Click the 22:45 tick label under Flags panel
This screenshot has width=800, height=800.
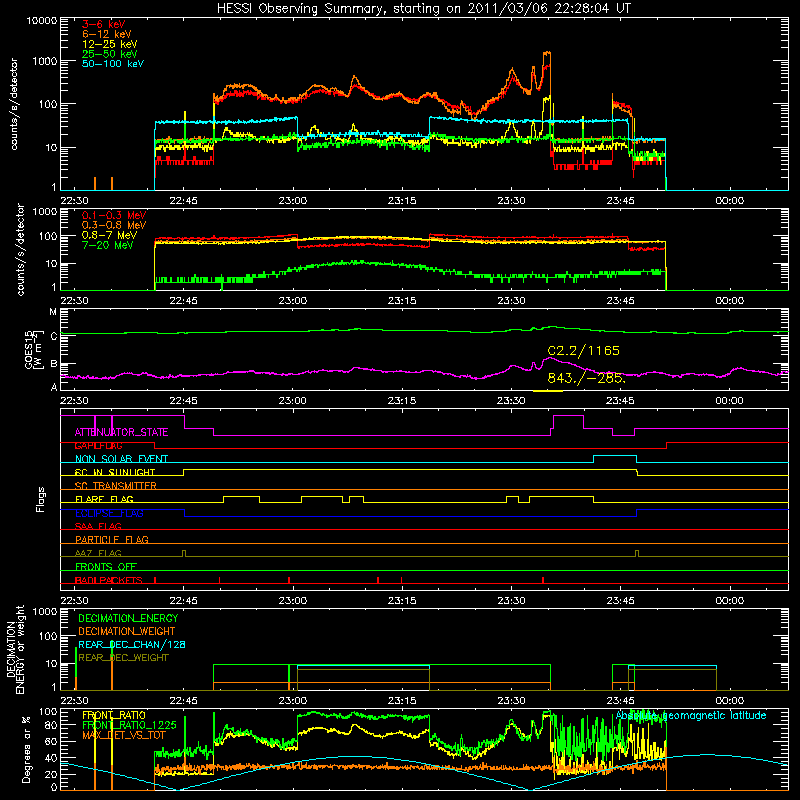pyautogui.click(x=184, y=601)
